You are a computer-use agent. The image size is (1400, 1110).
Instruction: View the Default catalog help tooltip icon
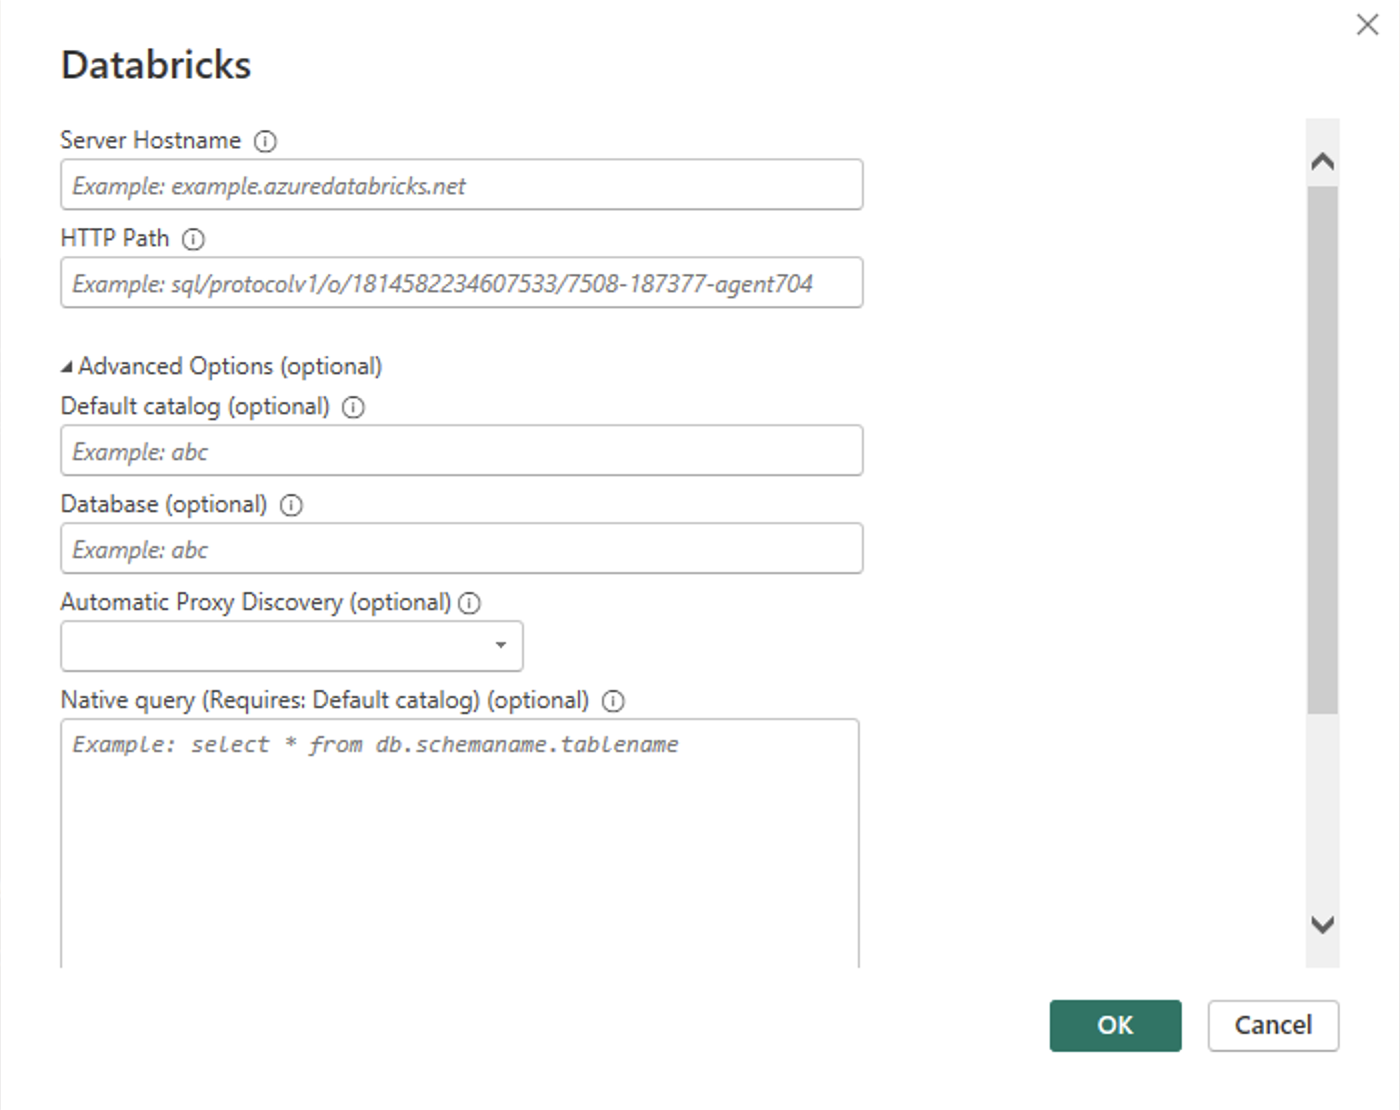pos(354,407)
